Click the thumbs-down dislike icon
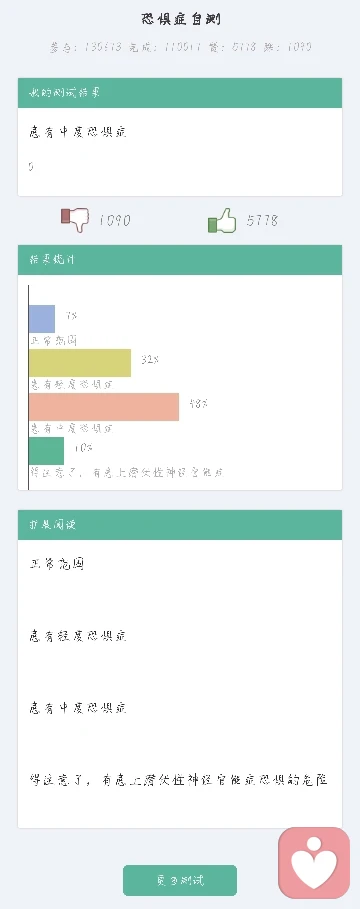The height and width of the screenshot is (909, 360). (x=75, y=220)
